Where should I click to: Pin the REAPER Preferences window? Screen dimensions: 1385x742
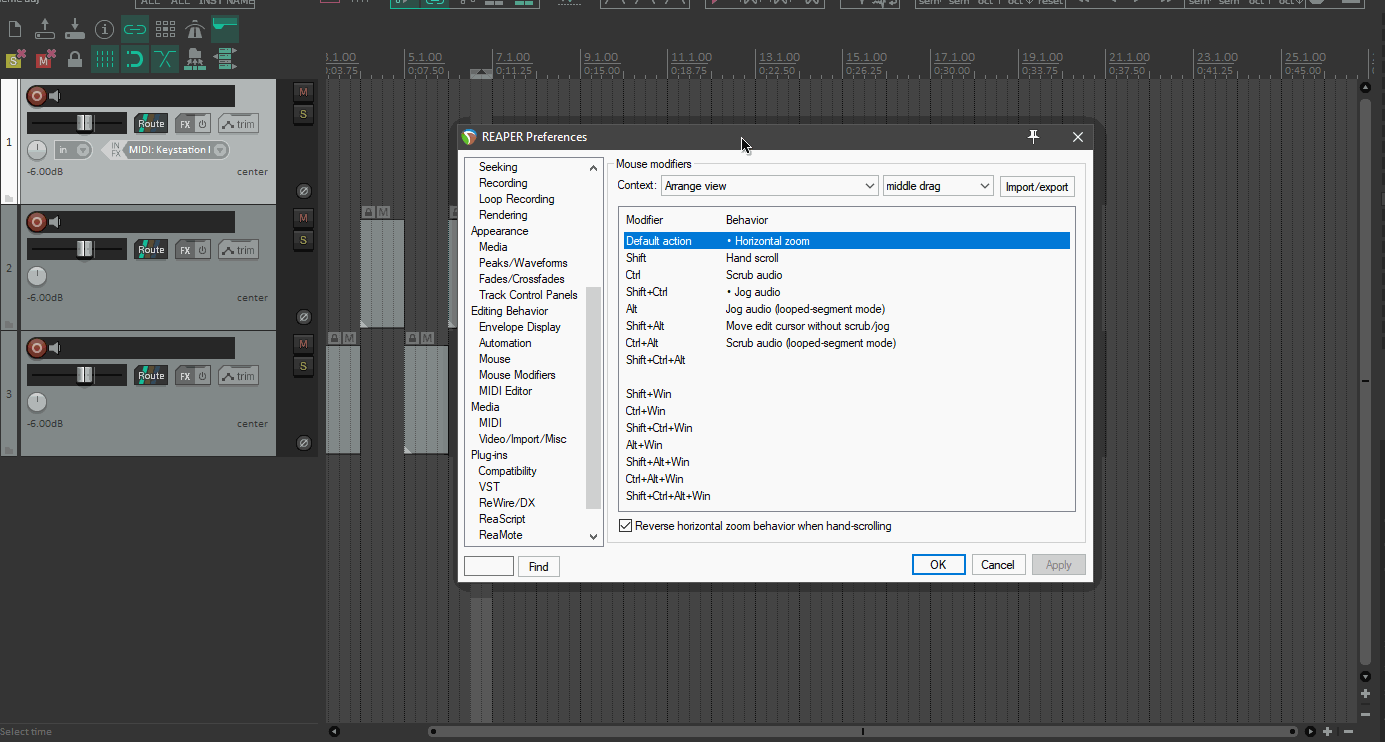(1034, 137)
